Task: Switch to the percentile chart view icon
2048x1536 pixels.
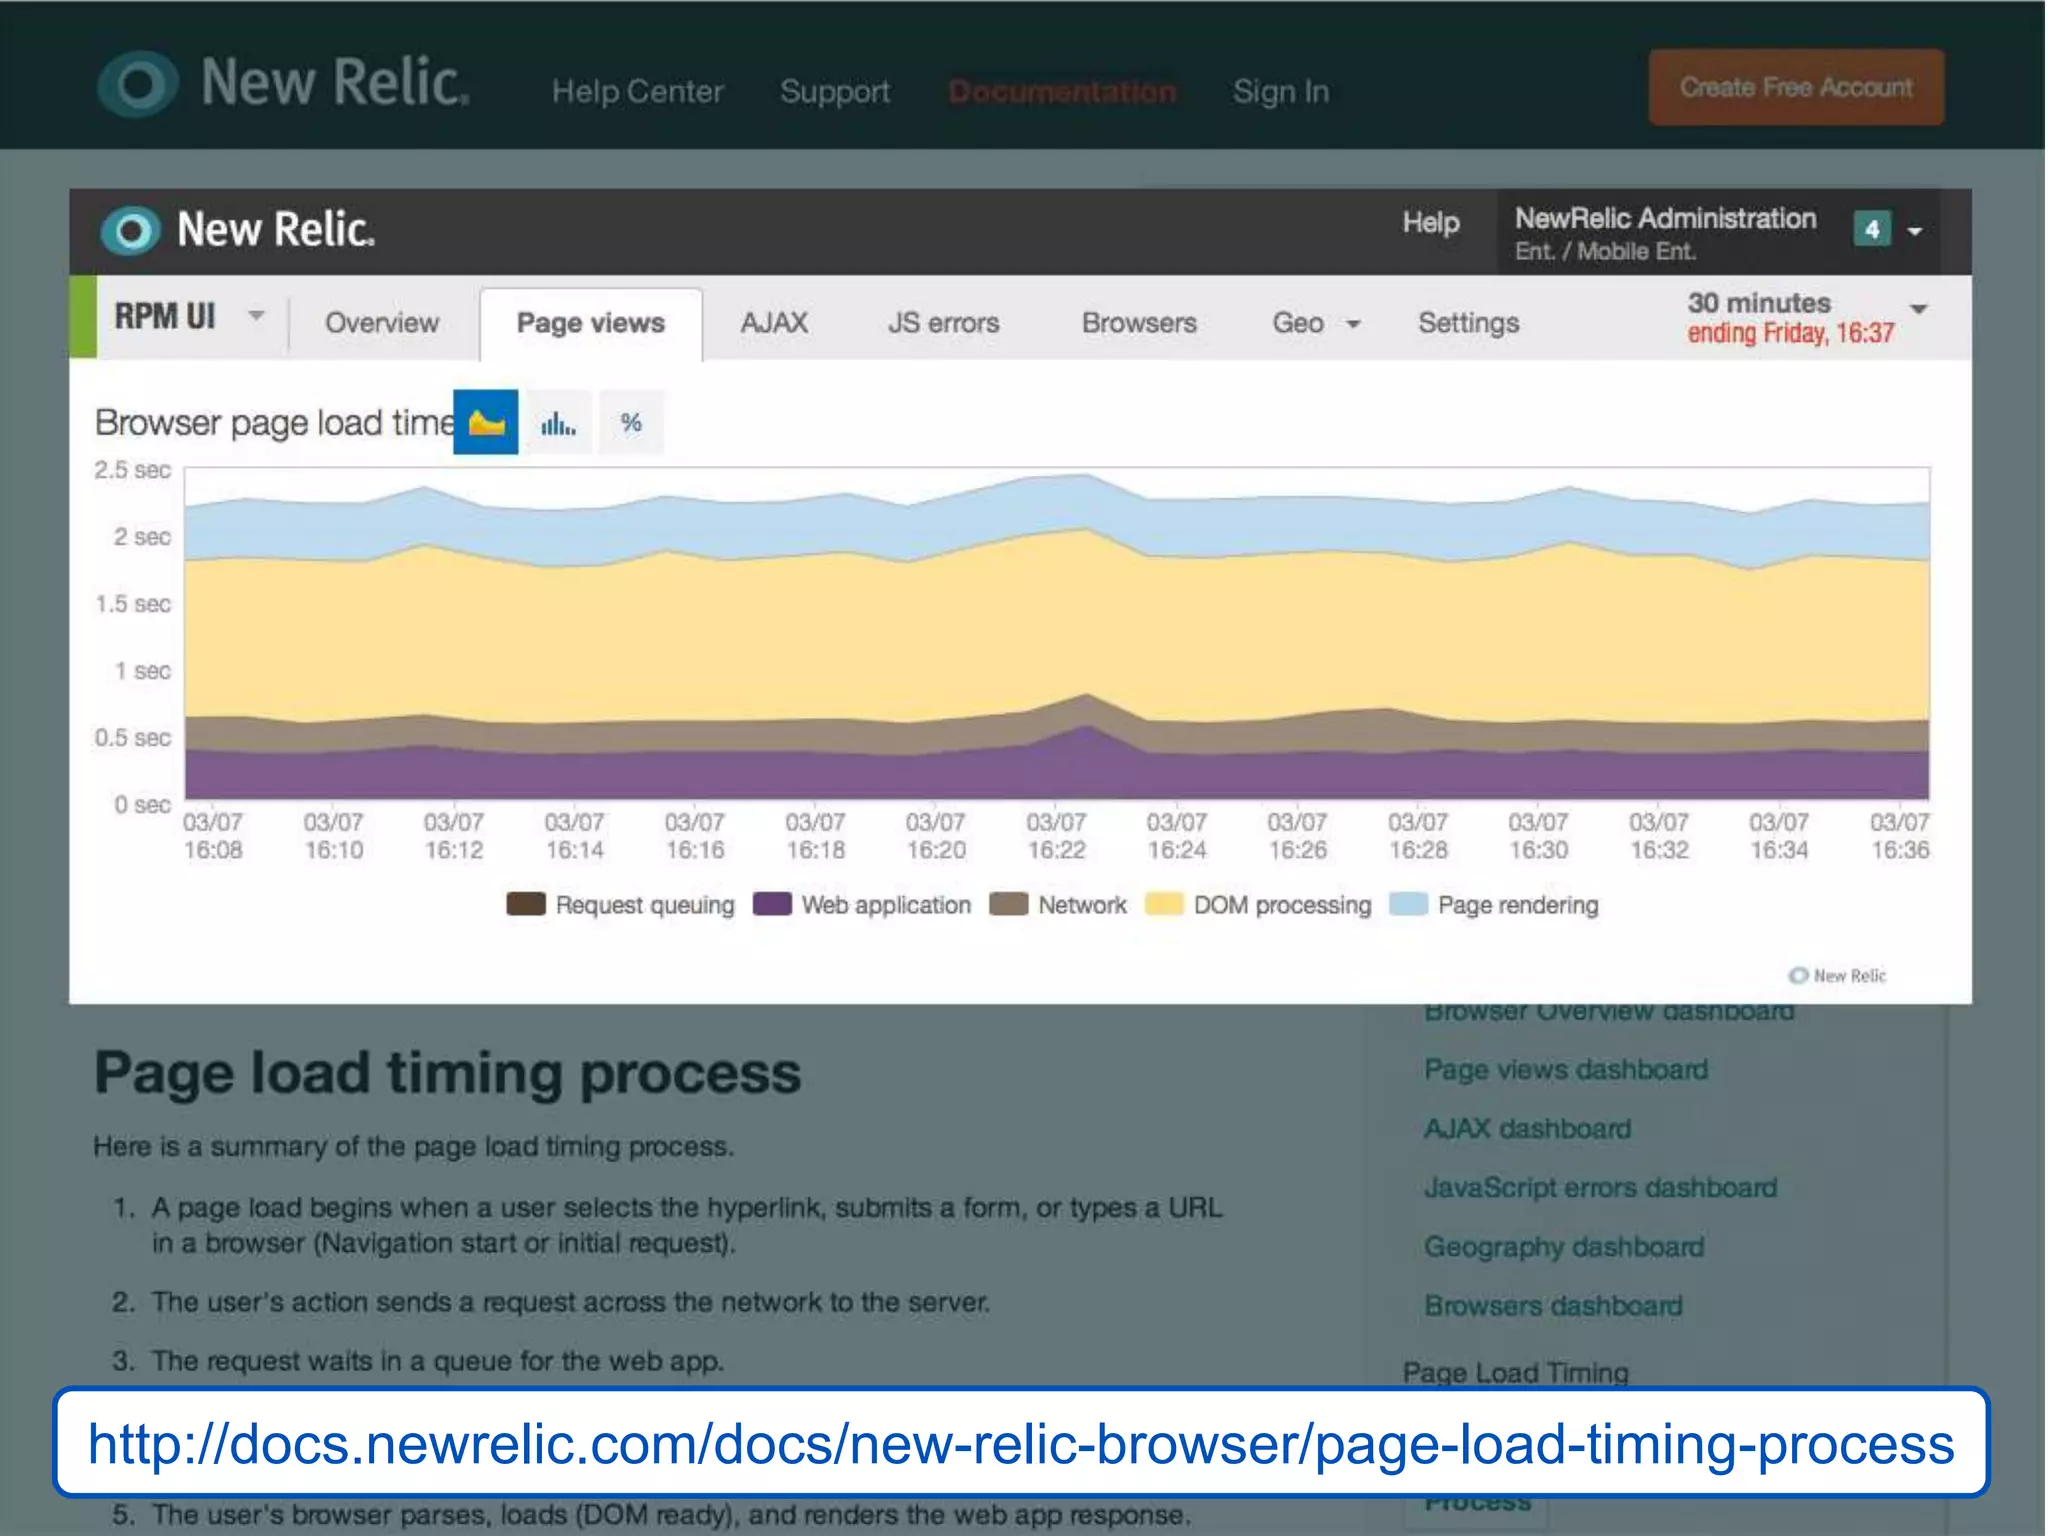Action: point(631,423)
